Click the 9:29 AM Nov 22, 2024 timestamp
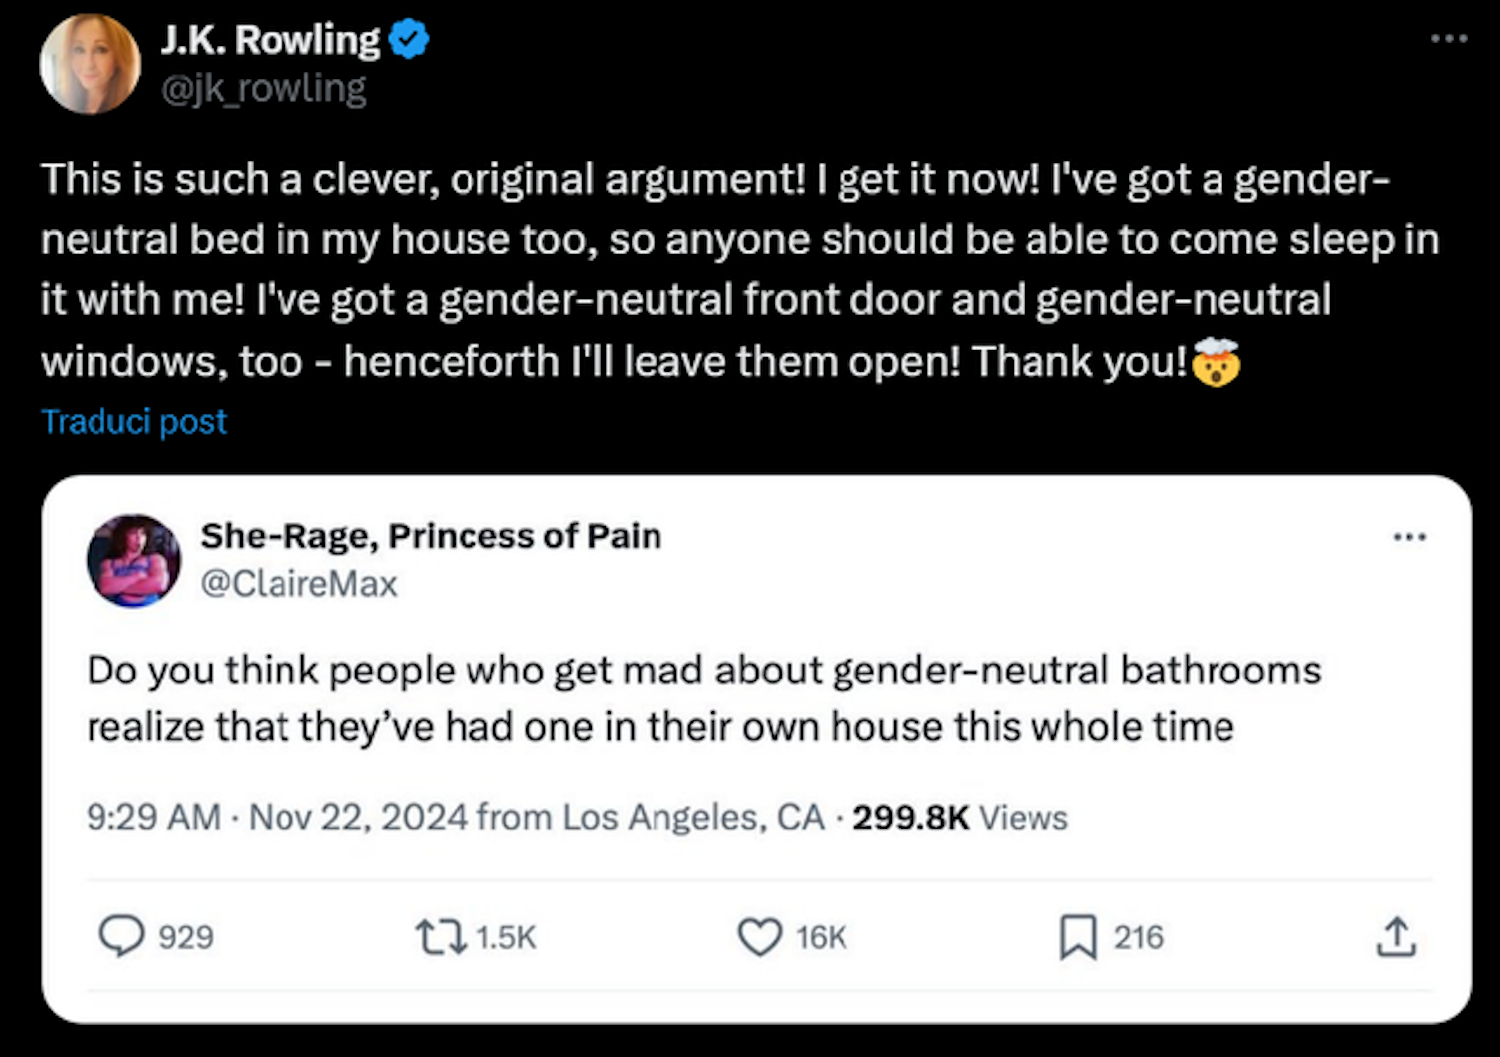 [x=278, y=817]
